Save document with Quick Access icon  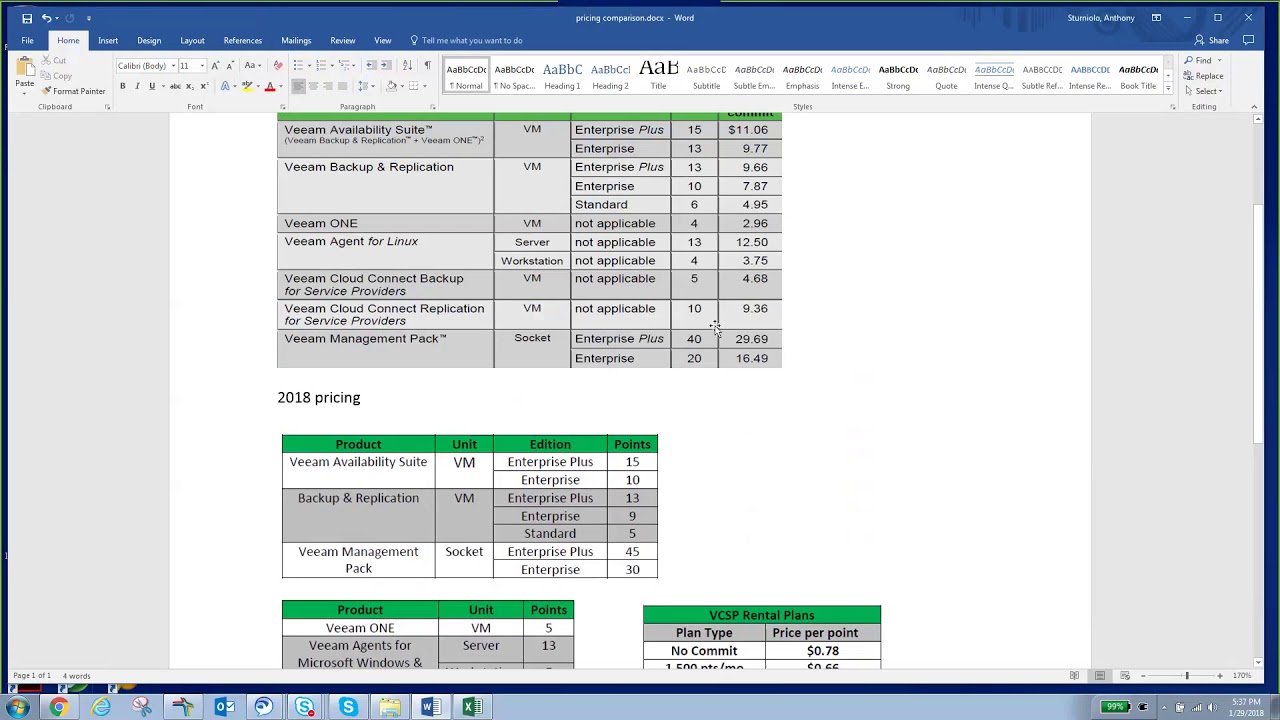coord(27,18)
